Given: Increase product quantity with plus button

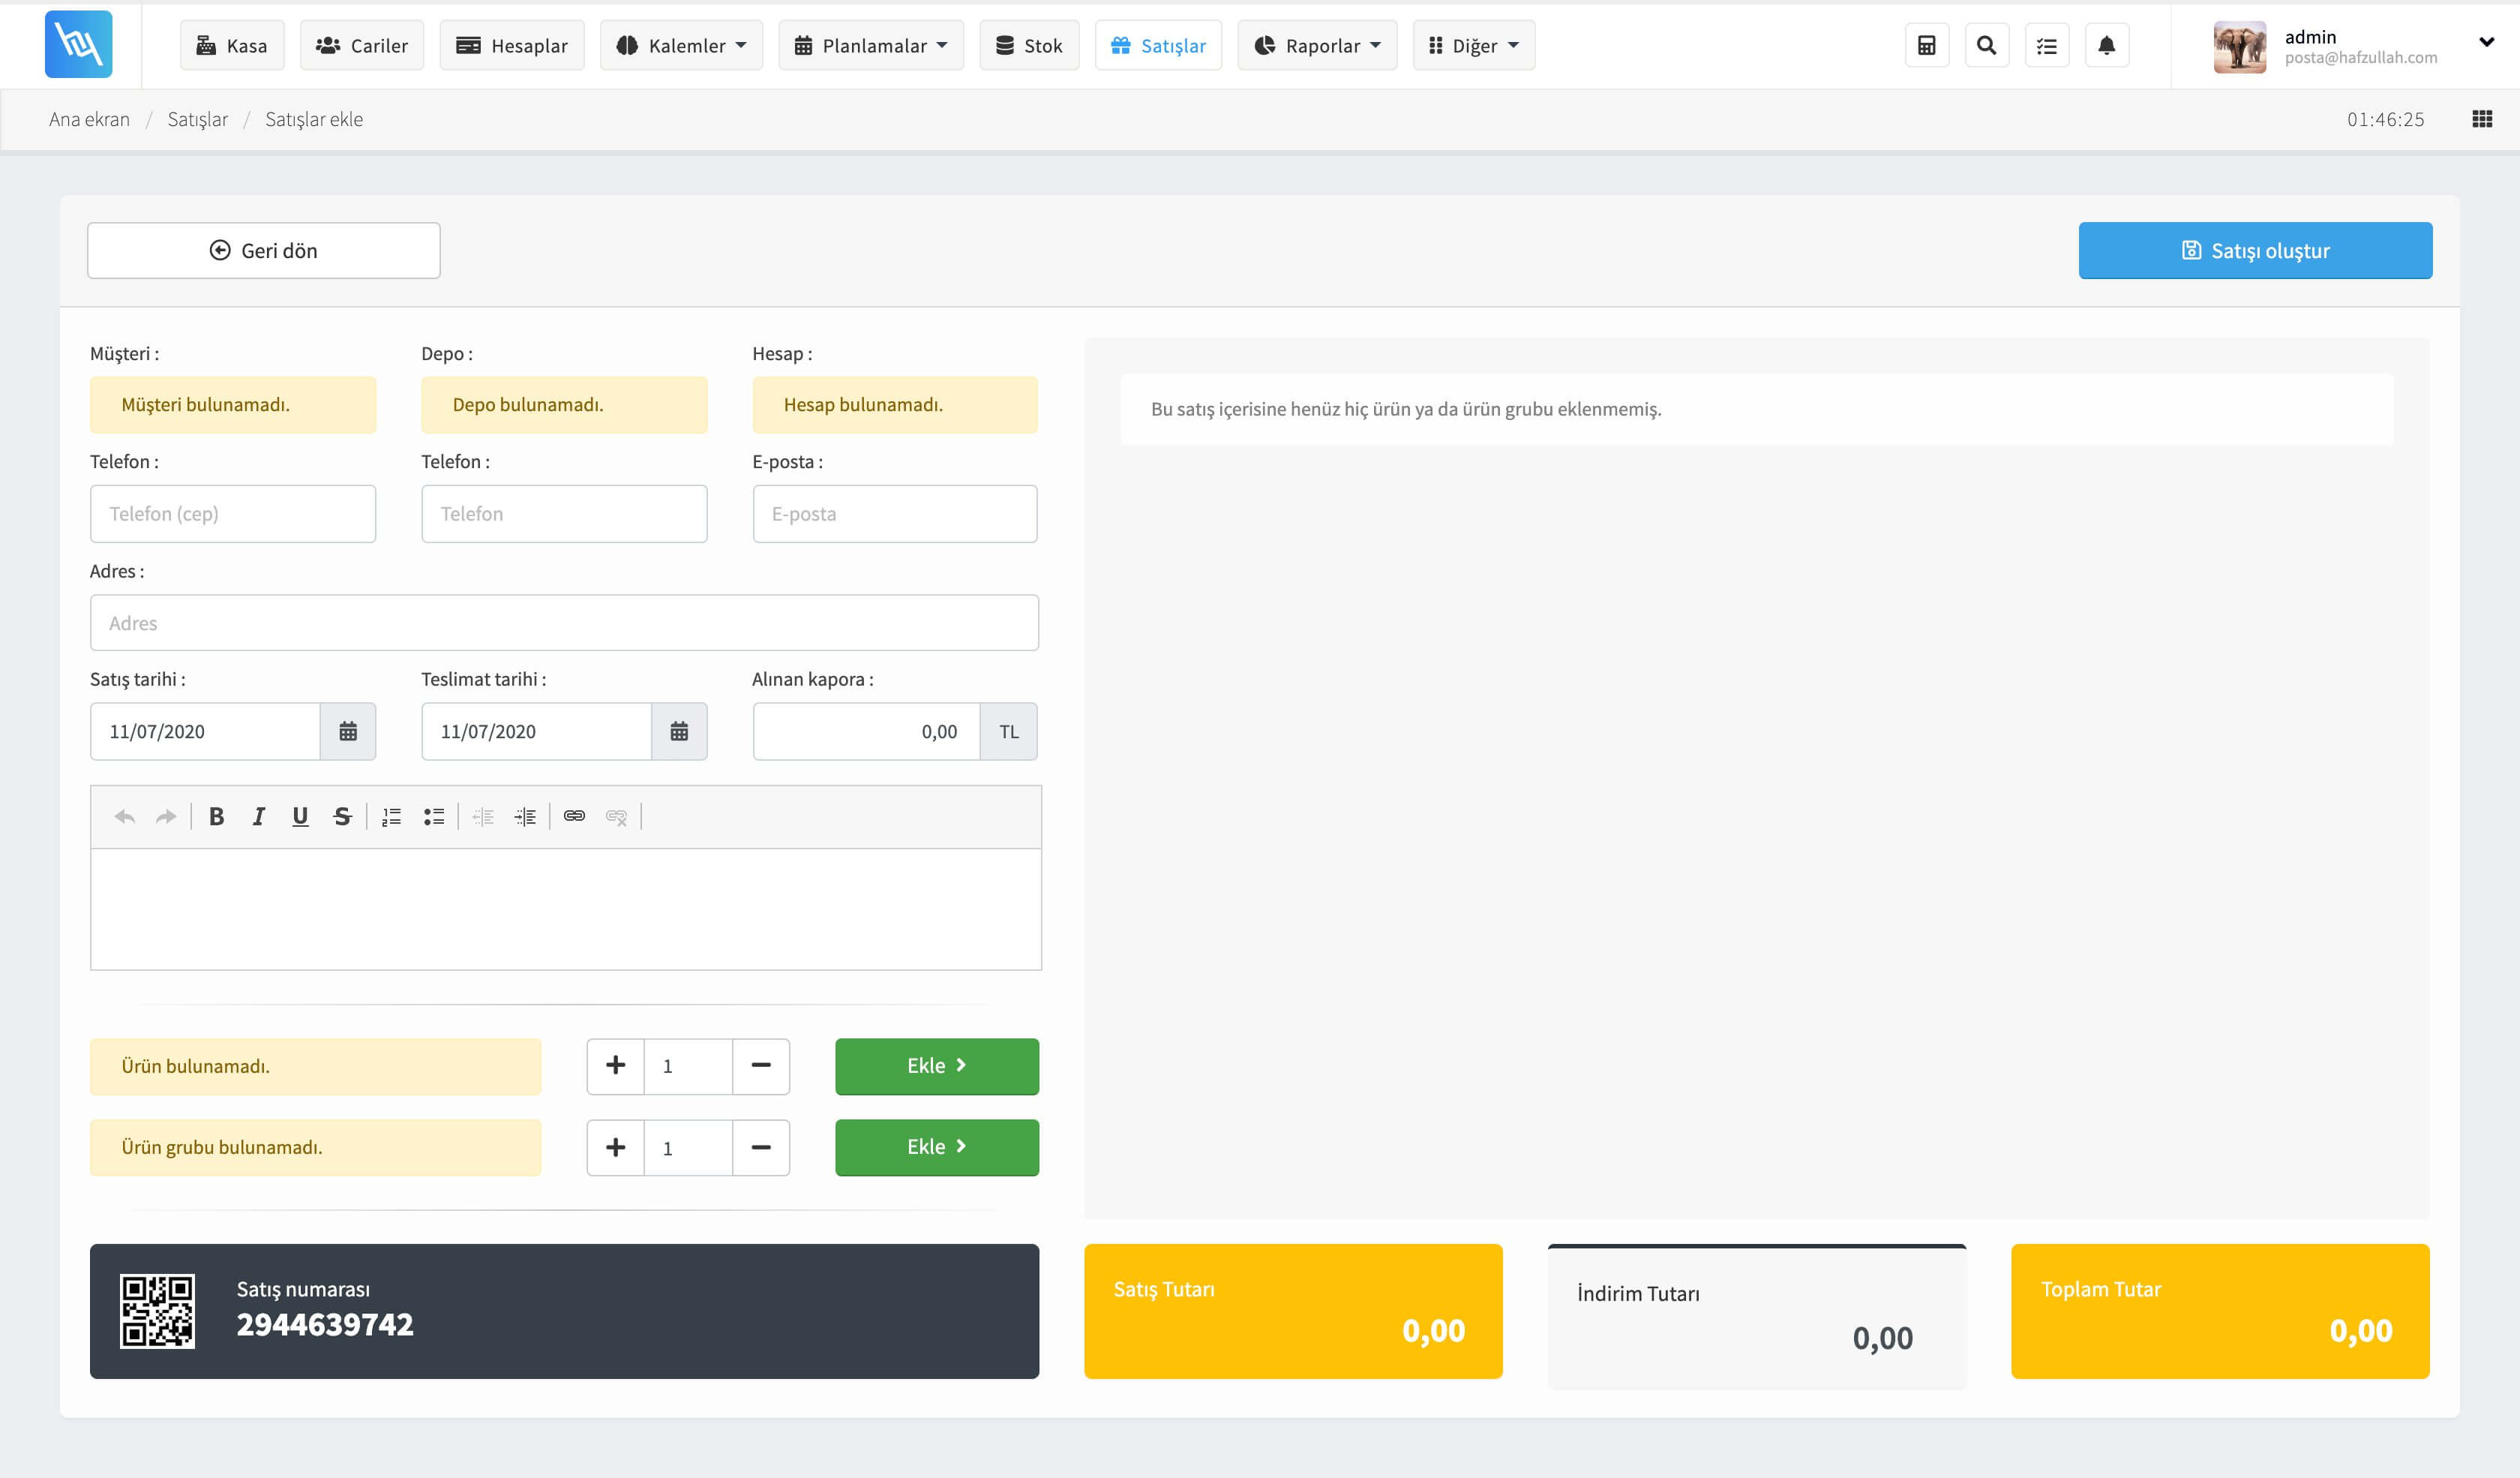Looking at the screenshot, I should point(615,1065).
